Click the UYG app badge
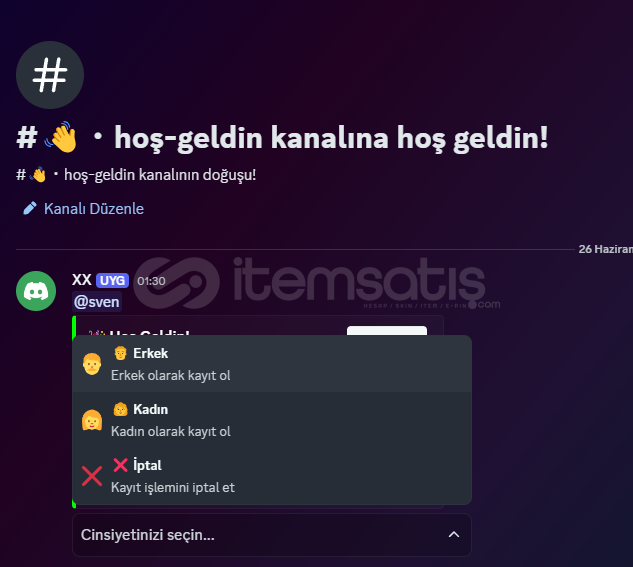Screen dimensions: 633x567 [x=112, y=280]
